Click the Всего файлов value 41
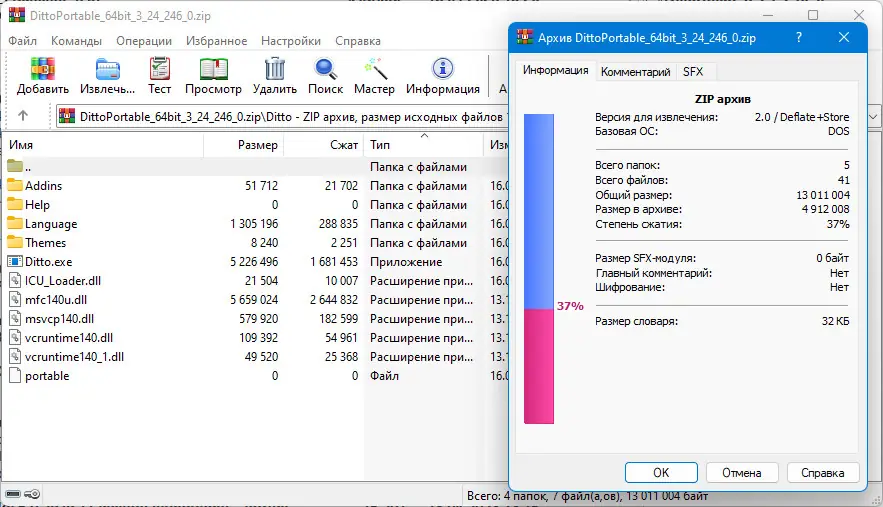The width and height of the screenshot is (883, 507). [844, 180]
